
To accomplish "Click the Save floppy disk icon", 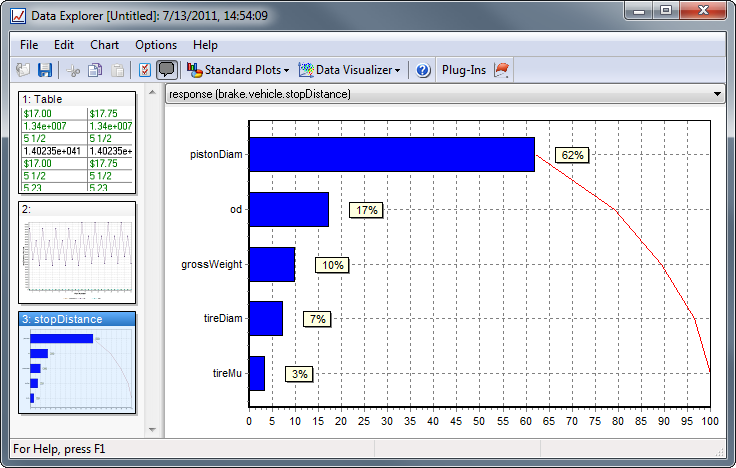I will [x=45, y=70].
